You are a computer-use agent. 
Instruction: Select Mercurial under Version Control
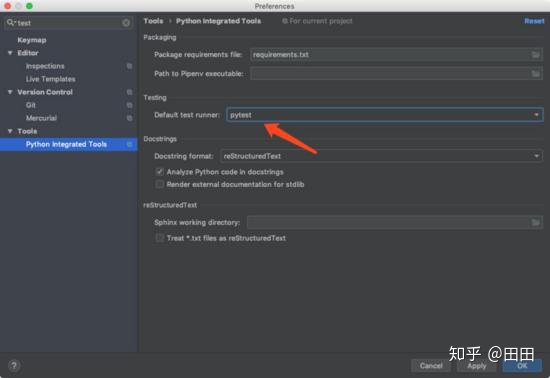point(41,118)
